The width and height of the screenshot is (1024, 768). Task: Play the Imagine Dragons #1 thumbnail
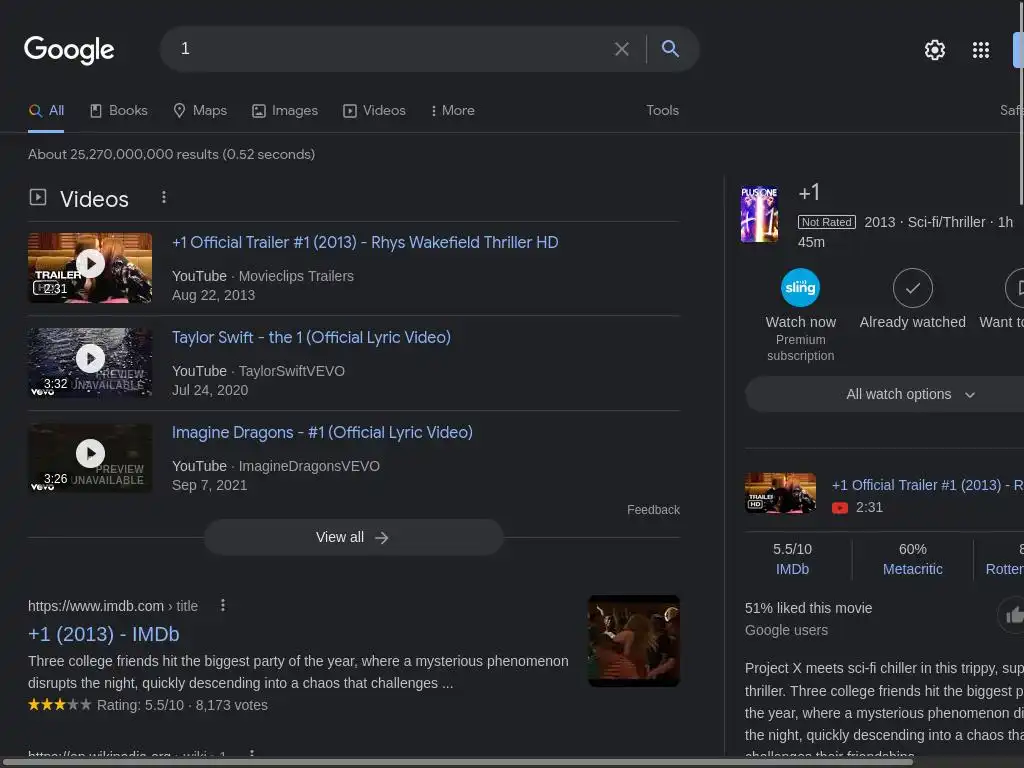pyautogui.click(x=90, y=458)
